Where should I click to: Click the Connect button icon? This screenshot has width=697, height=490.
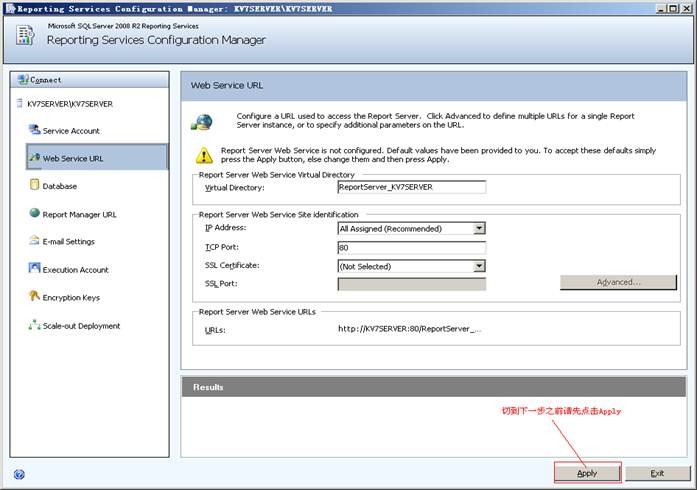click(23, 80)
